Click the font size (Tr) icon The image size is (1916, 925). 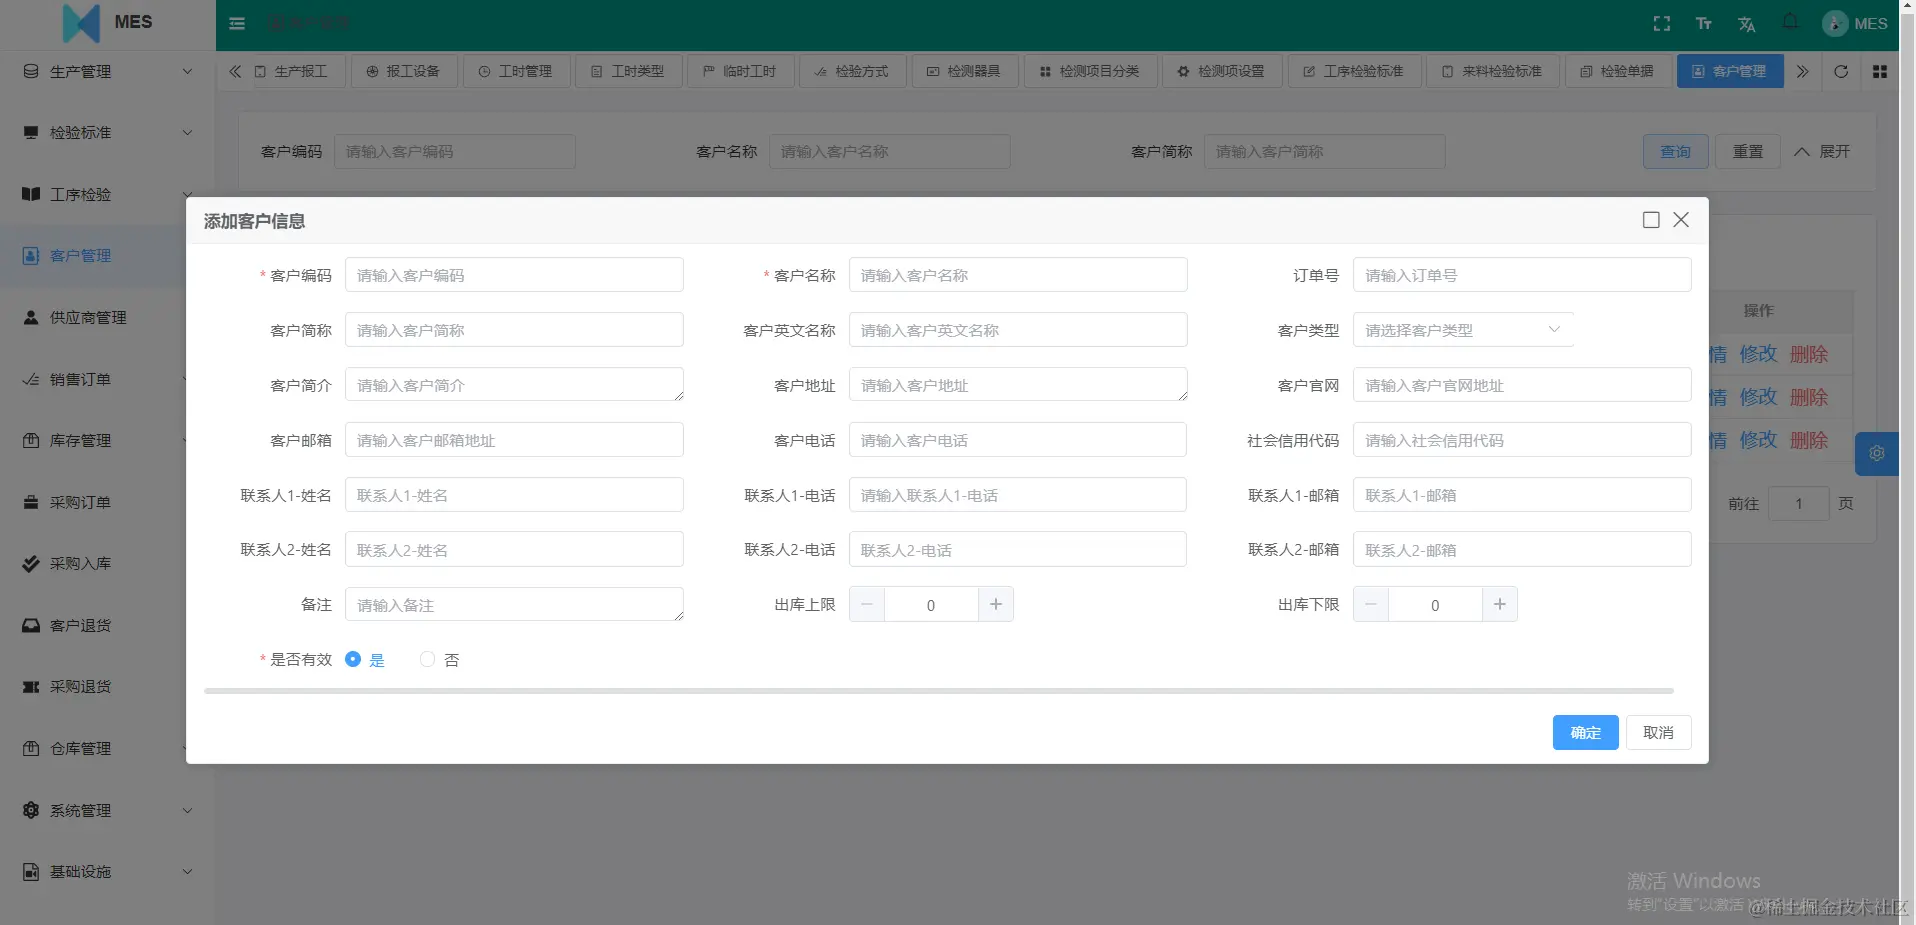(1704, 23)
